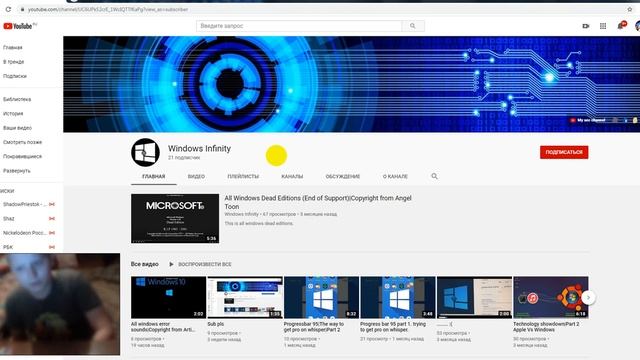Focus the search input field
Image resolution: width=640 pixels, height=360 pixels.
coord(299,26)
